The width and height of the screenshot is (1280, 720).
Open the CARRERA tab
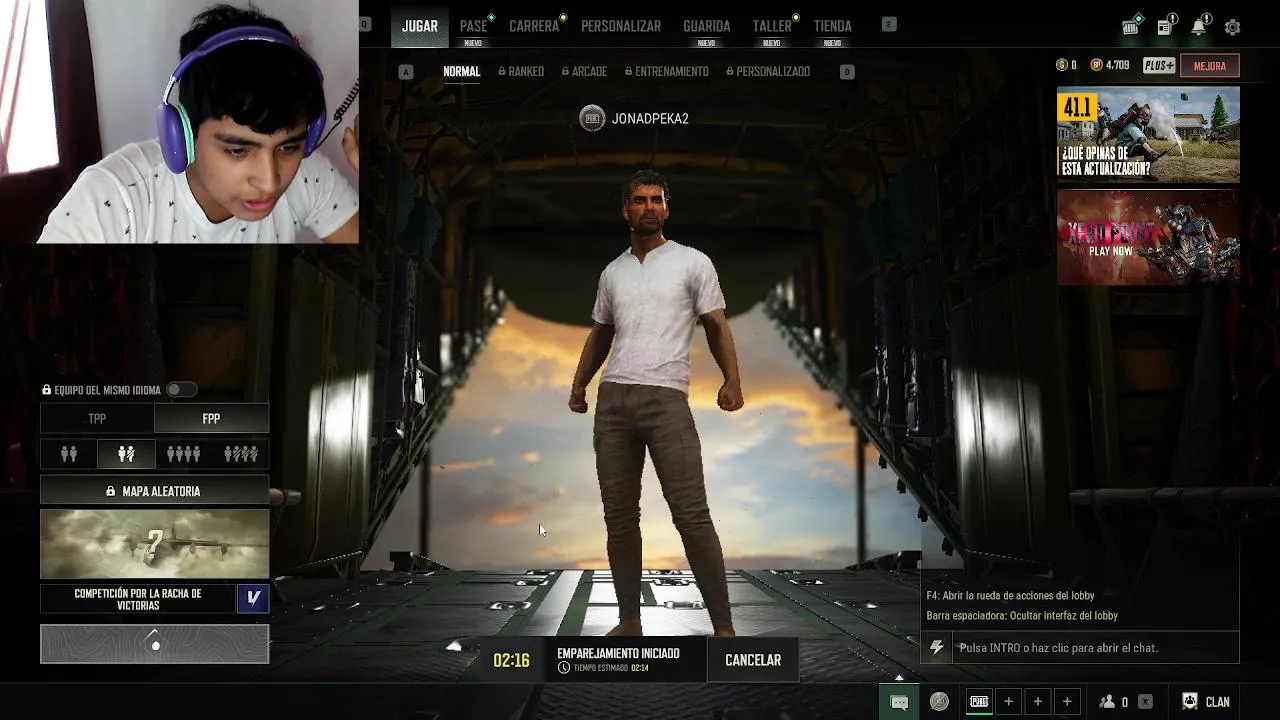(534, 26)
